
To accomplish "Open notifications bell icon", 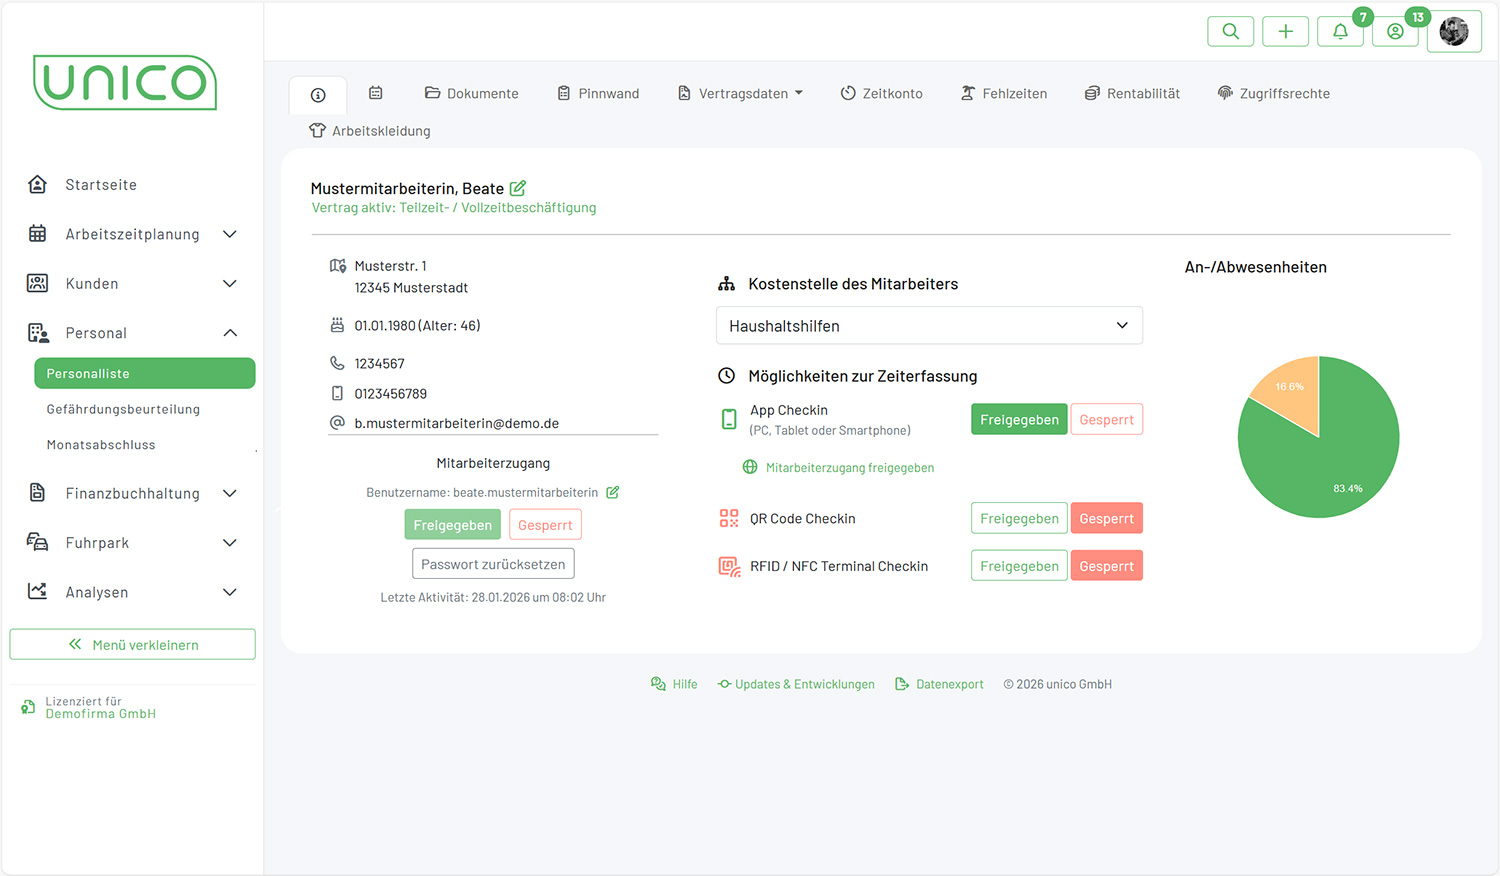I will click(1340, 32).
